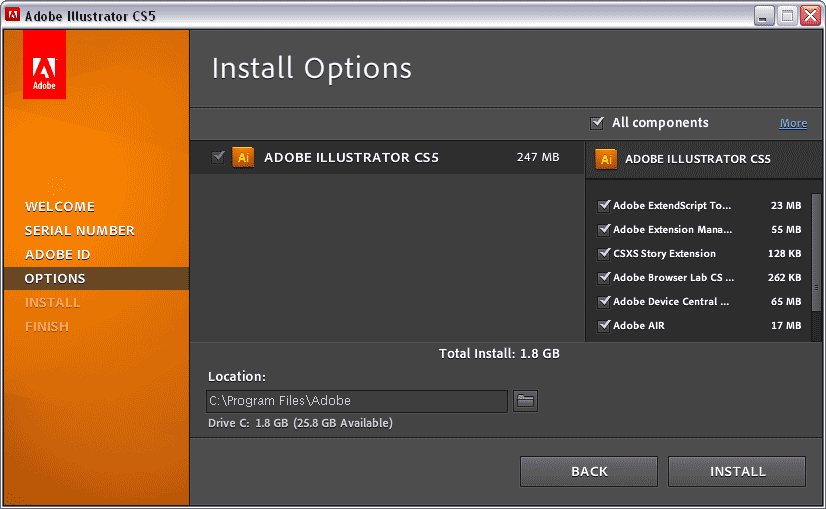Viewport: 826px width, 509px height.
Task: Uncheck Adobe ExtendScript Toolkit component
Action: (x=604, y=205)
